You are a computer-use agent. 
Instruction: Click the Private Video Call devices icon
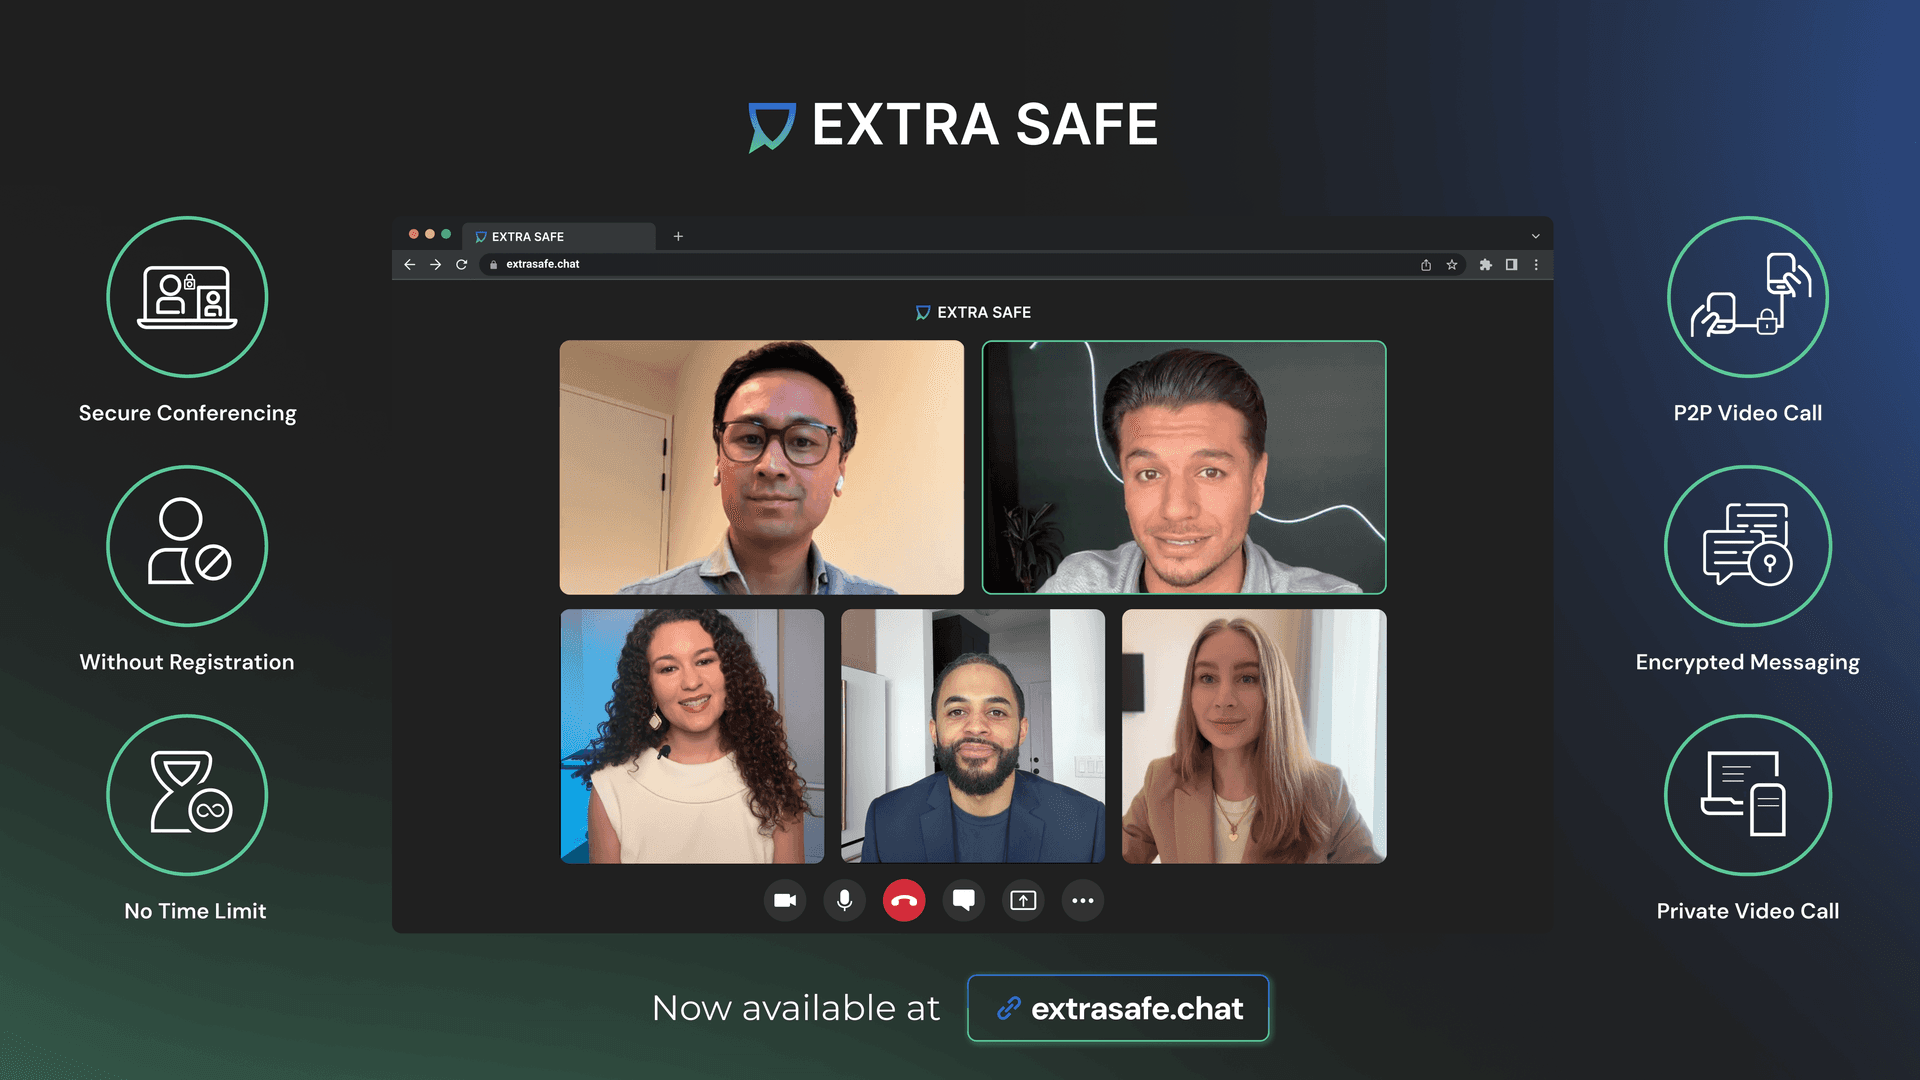click(1748, 795)
